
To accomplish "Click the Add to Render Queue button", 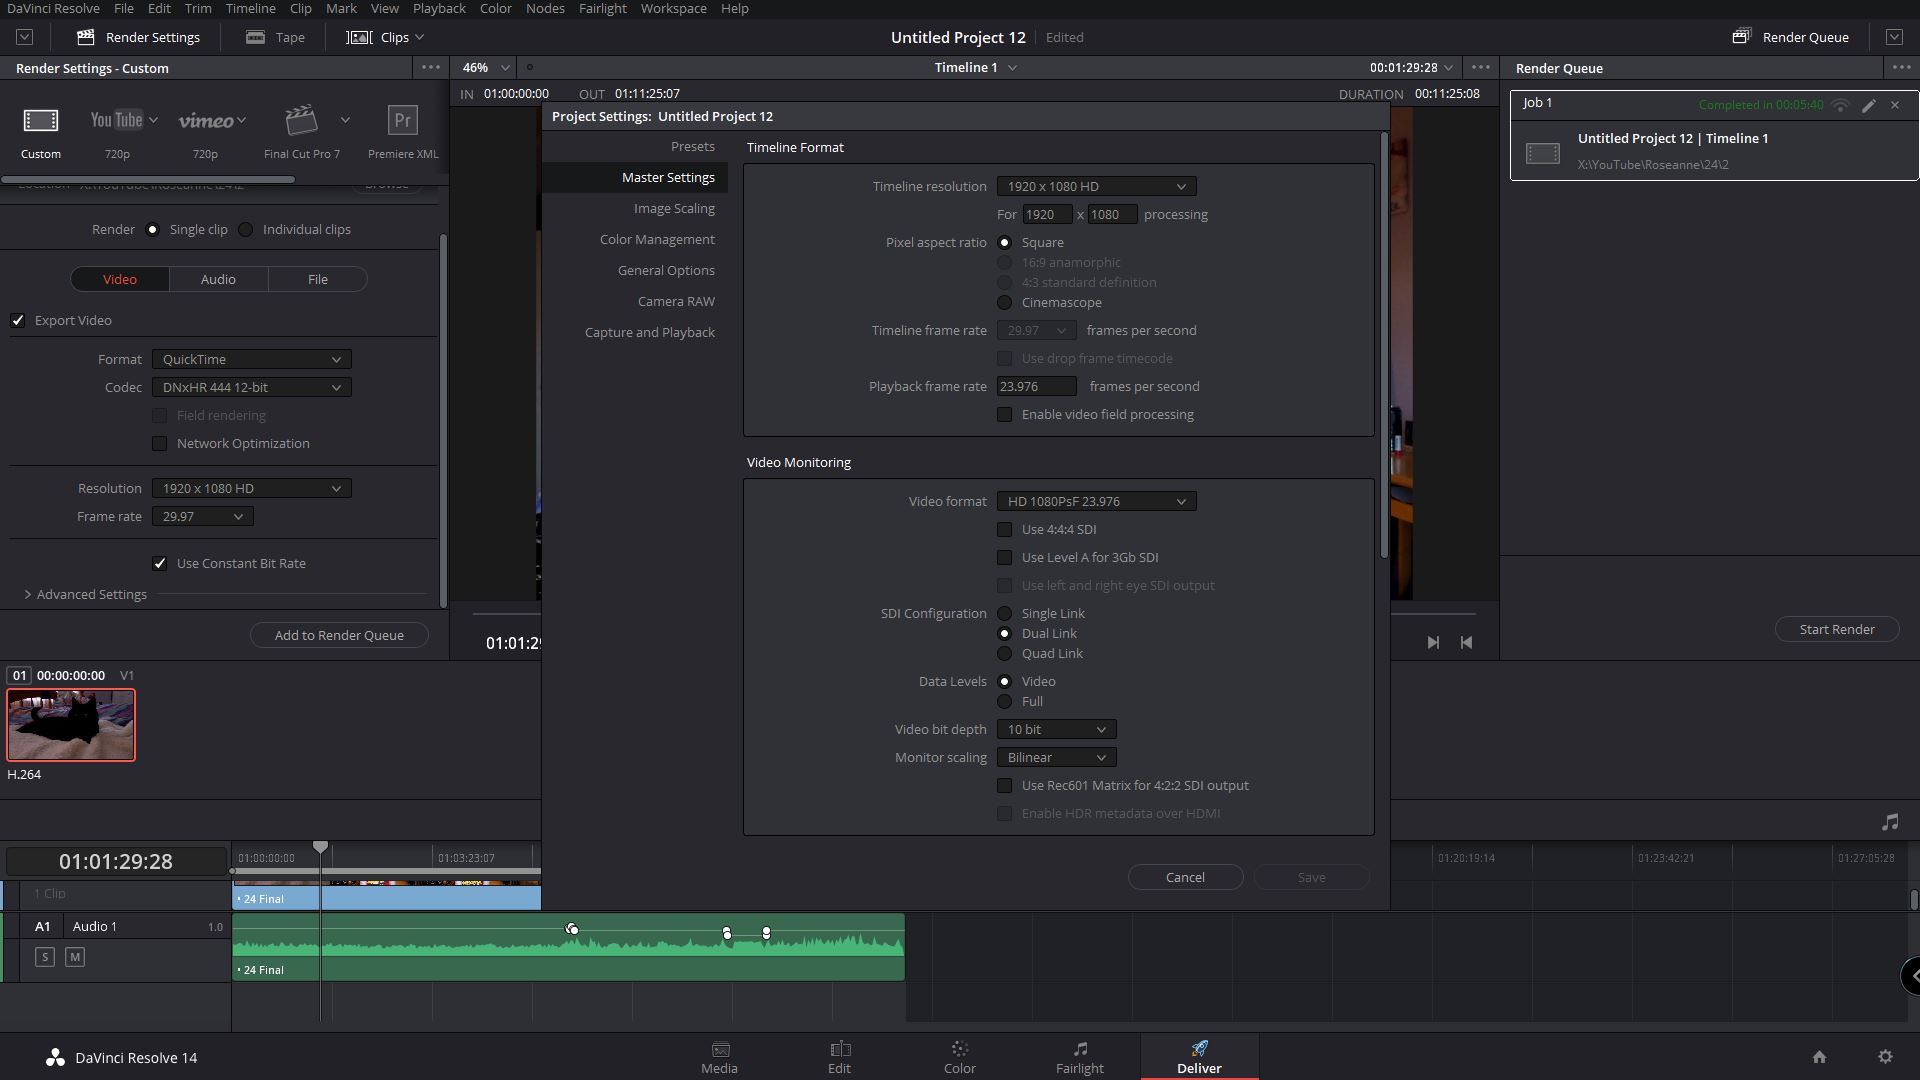I will coord(338,634).
